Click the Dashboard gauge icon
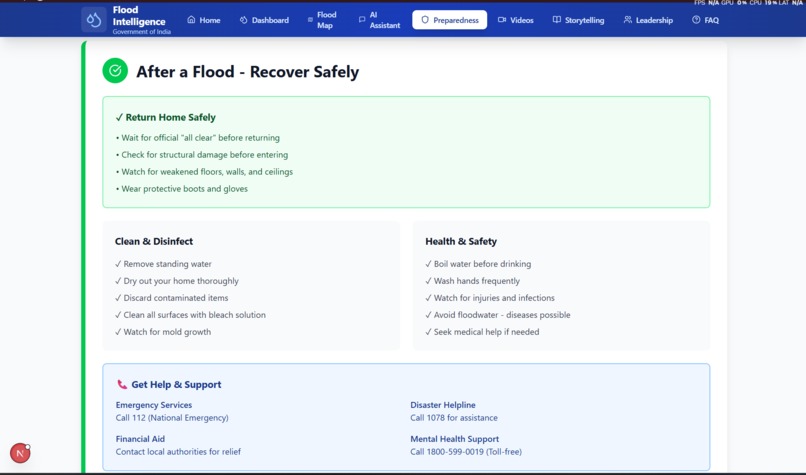This screenshot has height=475, width=806. coord(244,20)
